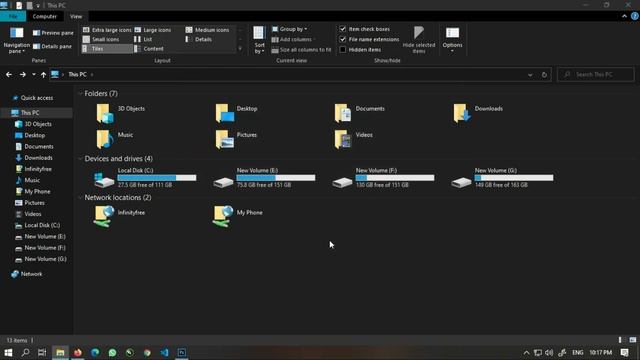
Task: Open File Explorer help
Action: point(635,16)
